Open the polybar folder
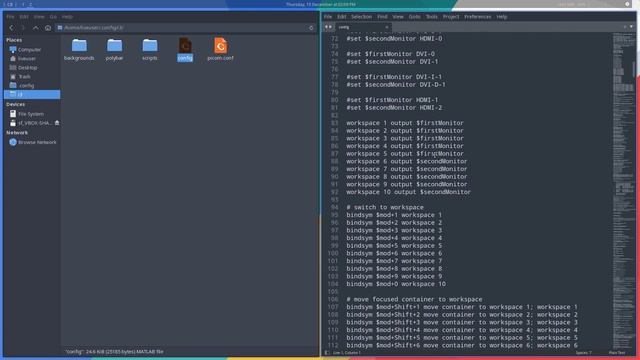 [114, 50]
